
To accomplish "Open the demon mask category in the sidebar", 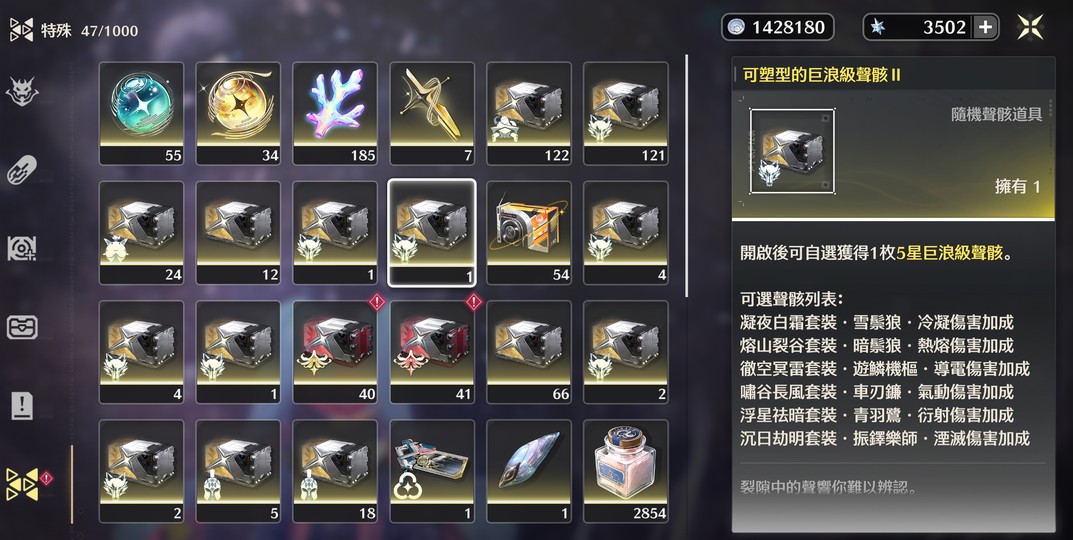I will [22, 91].
